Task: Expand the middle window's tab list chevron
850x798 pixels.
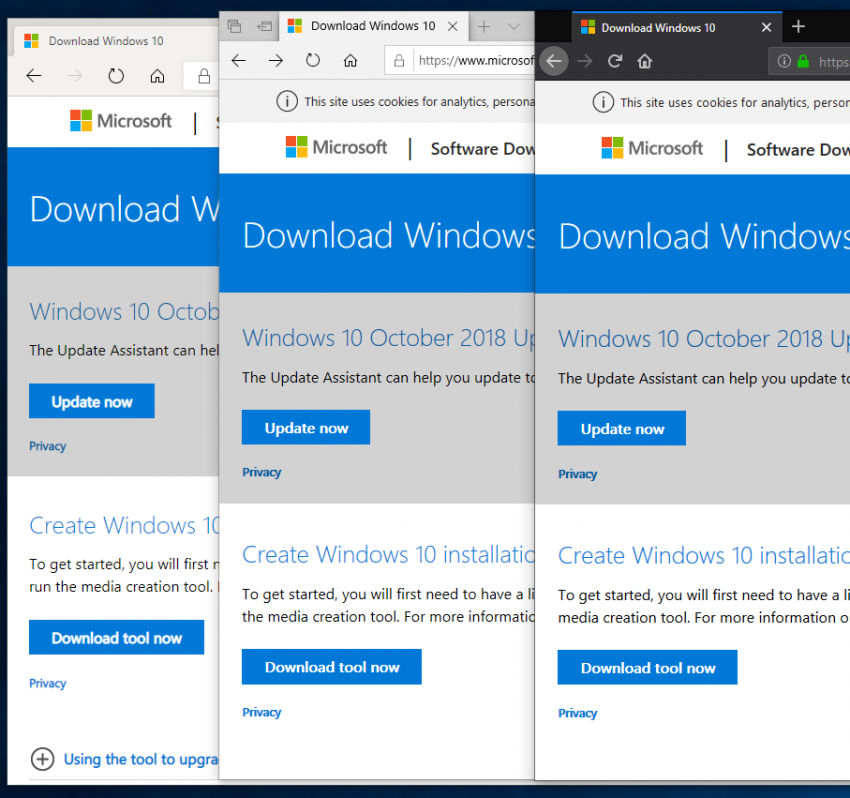Action: pos(513,26)
